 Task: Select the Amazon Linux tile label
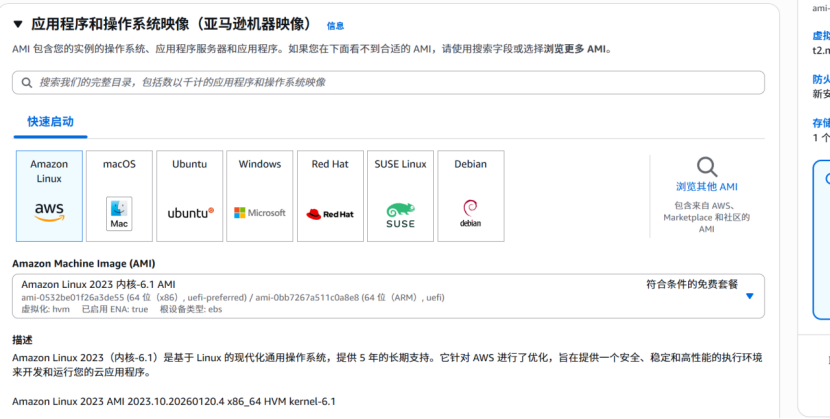[x=49, y=171]
